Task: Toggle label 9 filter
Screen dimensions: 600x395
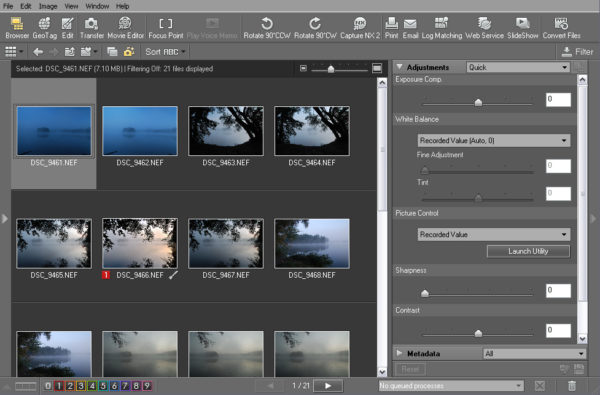Action: tap(147, 386)
